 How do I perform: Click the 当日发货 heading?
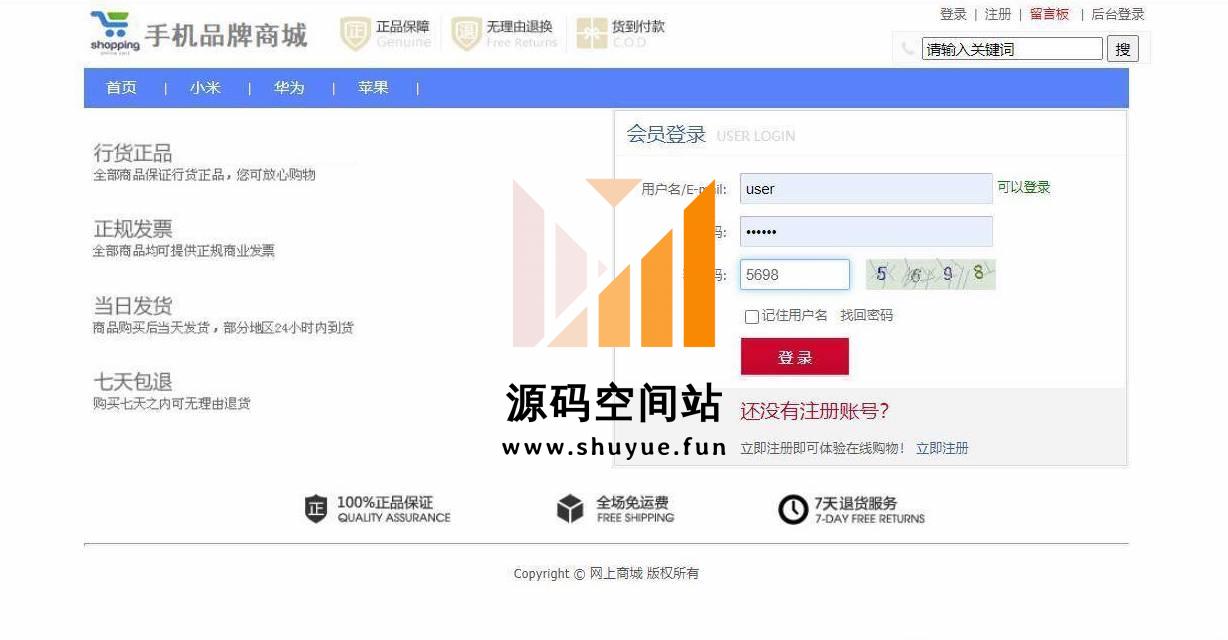[133, 306]
